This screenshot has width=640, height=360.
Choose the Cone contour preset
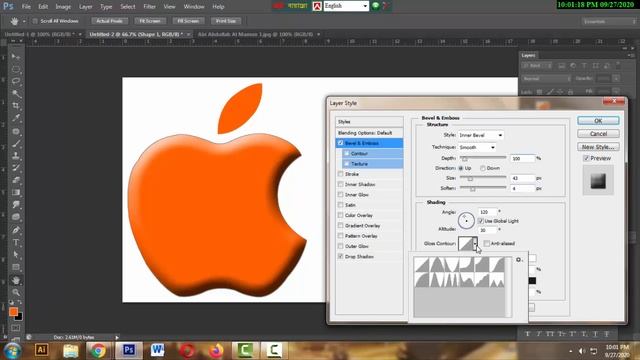point(437,264)
